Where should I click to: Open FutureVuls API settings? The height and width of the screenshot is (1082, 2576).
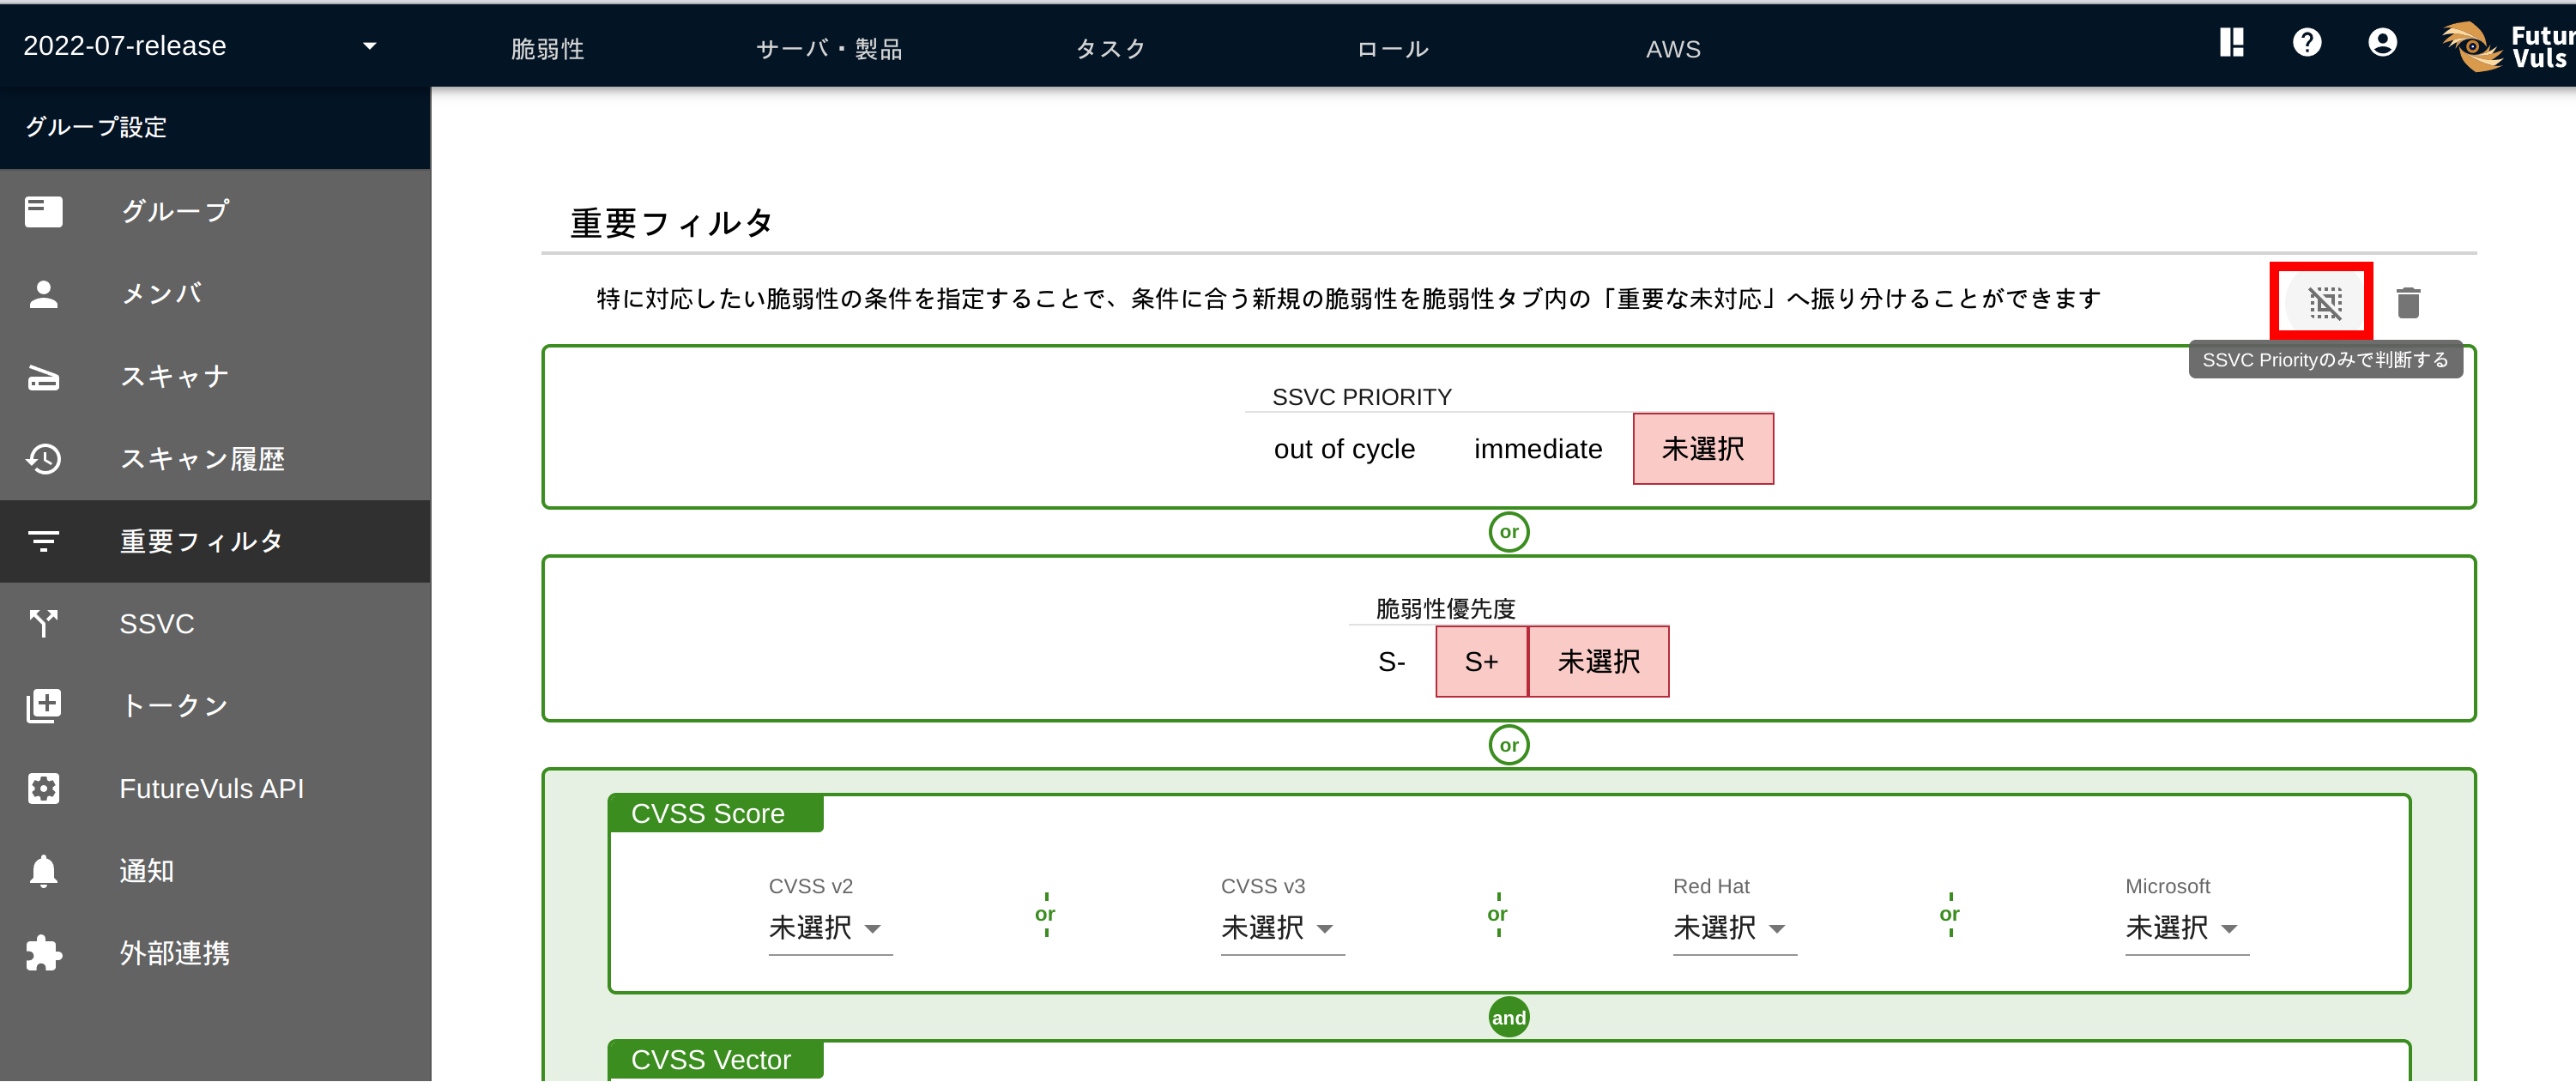(211, 789)
